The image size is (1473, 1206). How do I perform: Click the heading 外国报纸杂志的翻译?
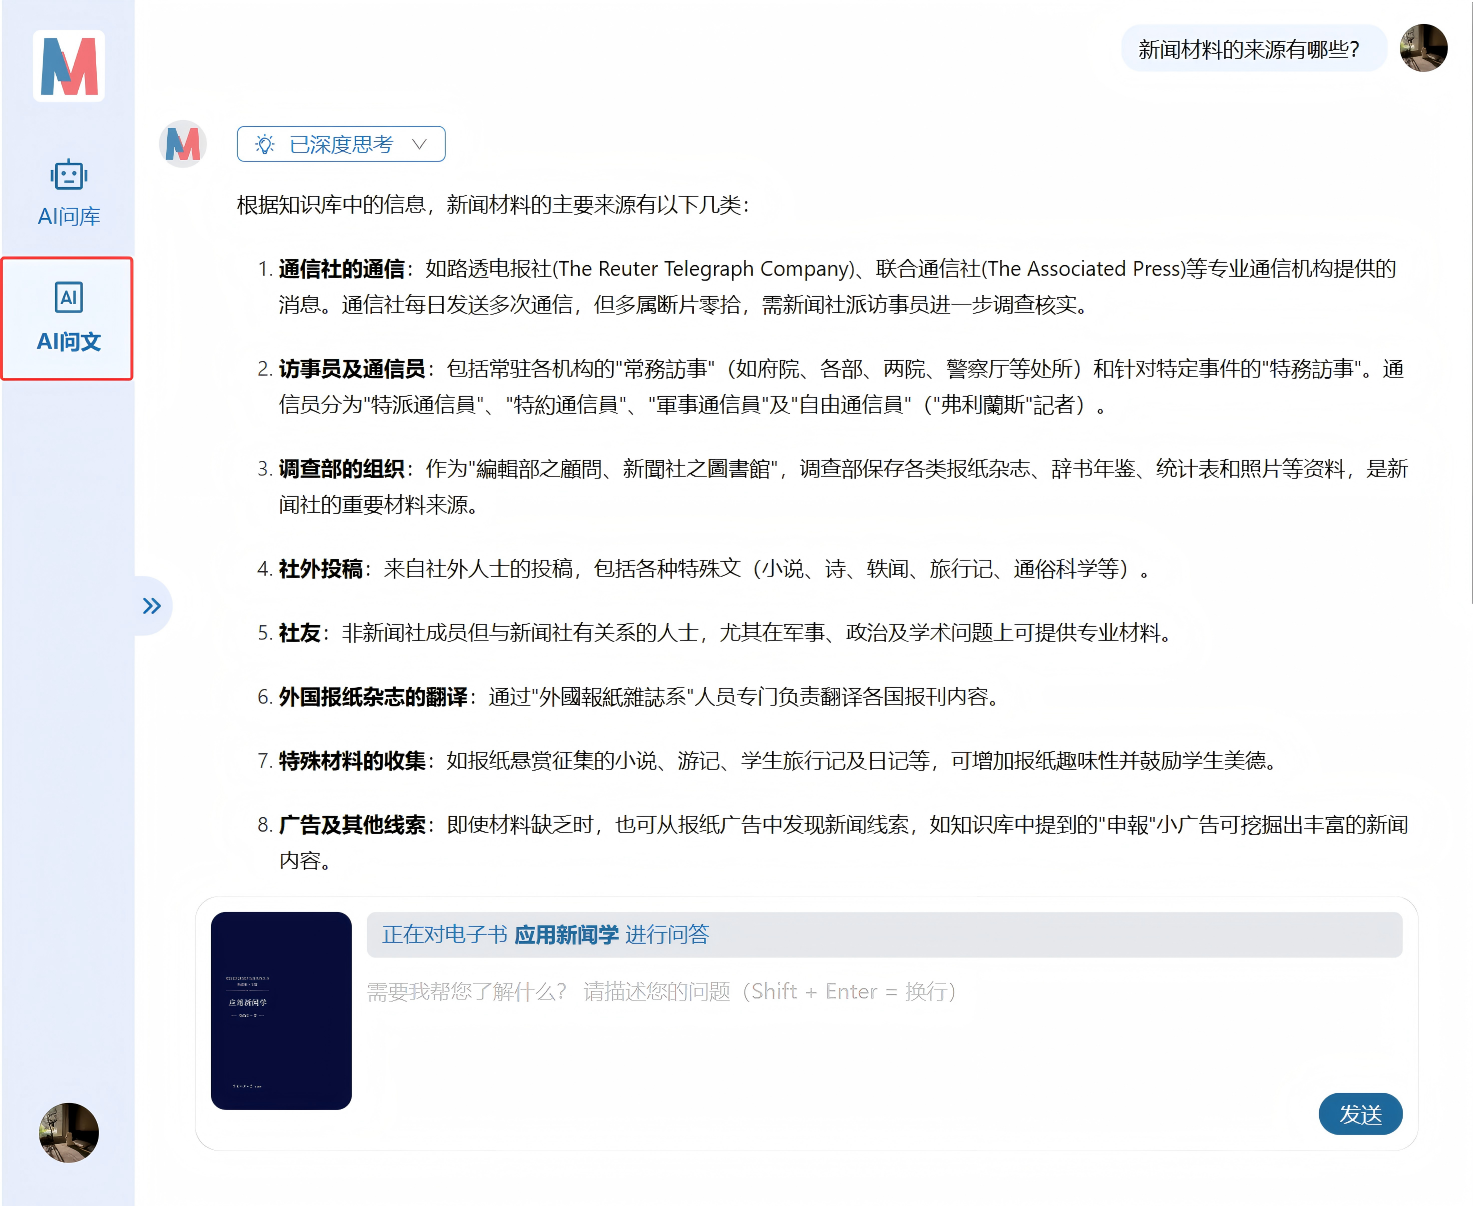click(373, 697)
